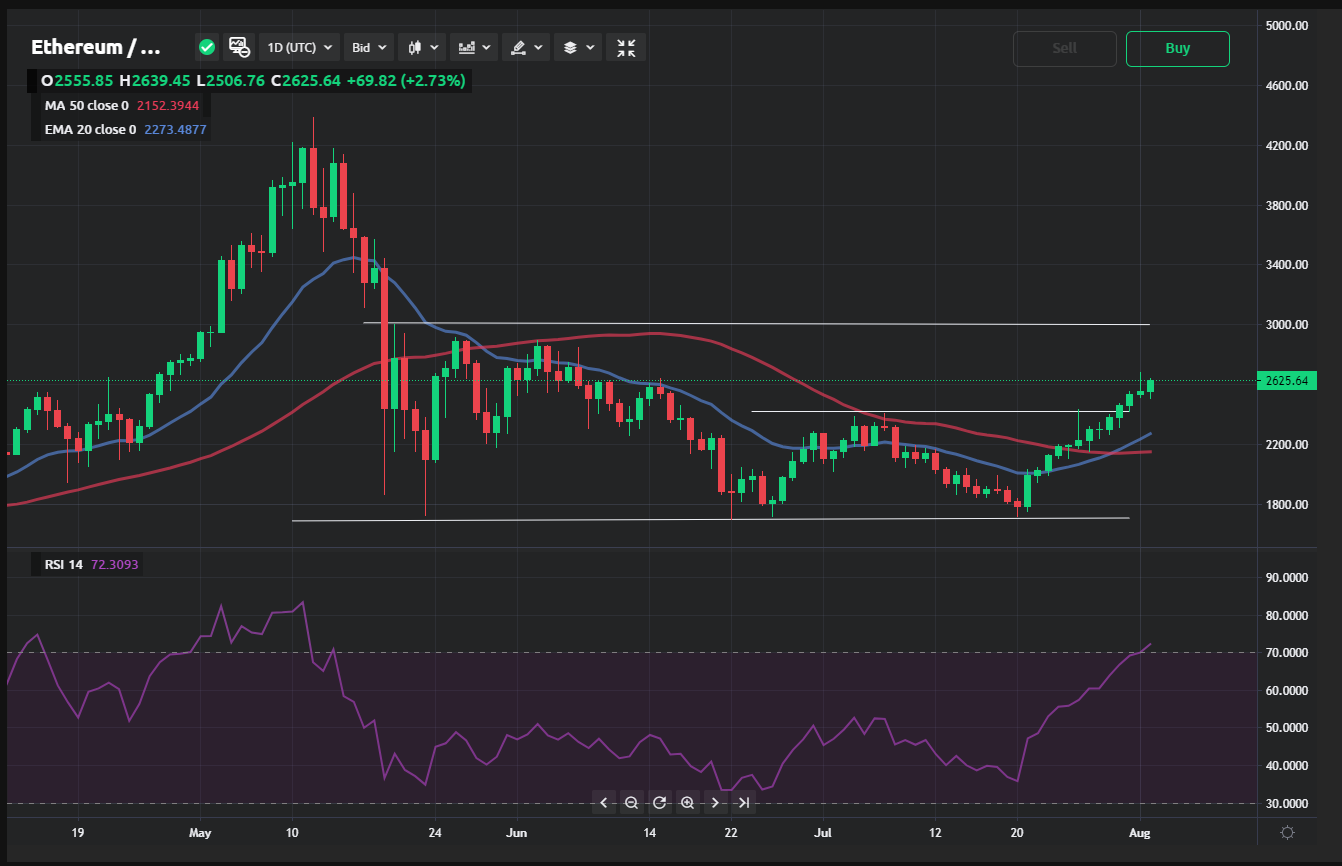Screen dimensions: 1342x866
Task: Open the candlestick chart type dropdown
Action: pos(423,47)
